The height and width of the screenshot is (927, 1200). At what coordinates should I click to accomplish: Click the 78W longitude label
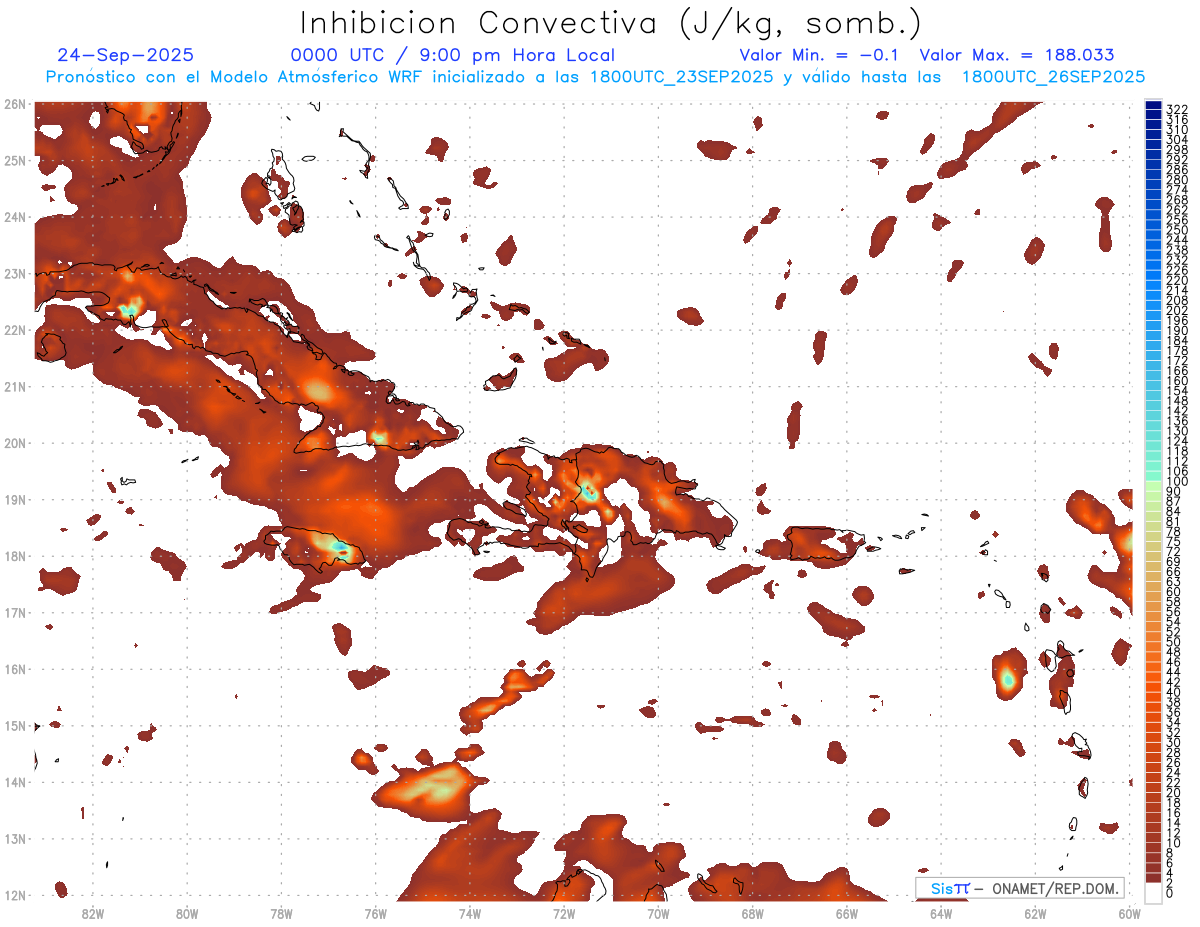coord(281,913)
